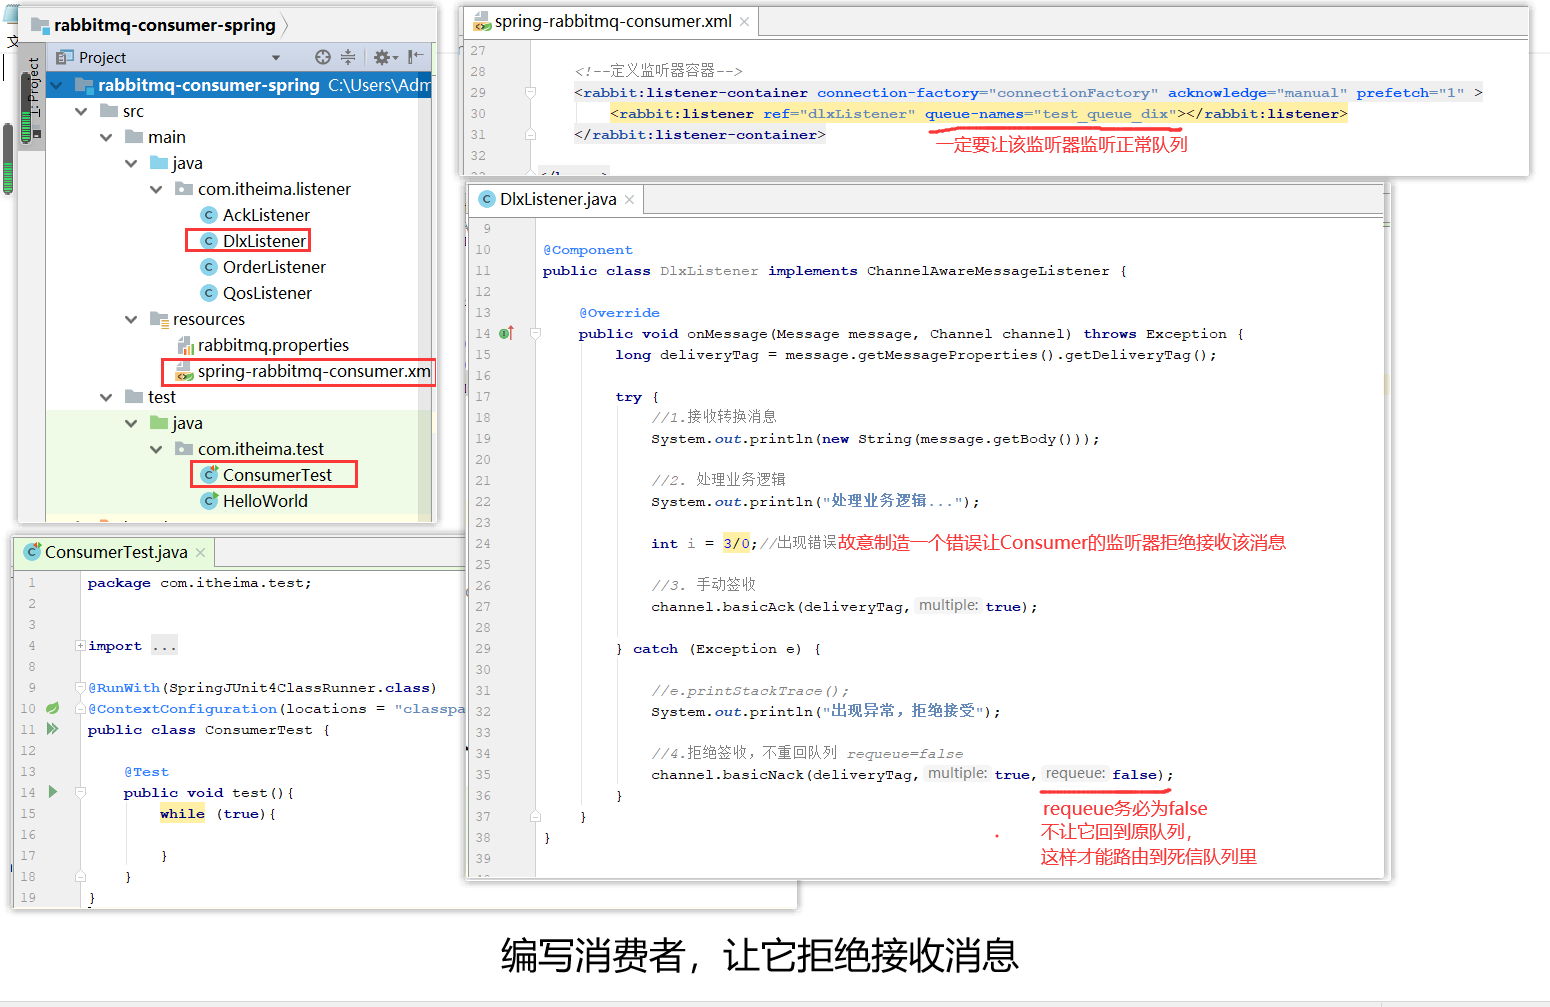Collapse onMessage method fold in DlxListener
The image size is (1550, 1007).
pos(535,333)
